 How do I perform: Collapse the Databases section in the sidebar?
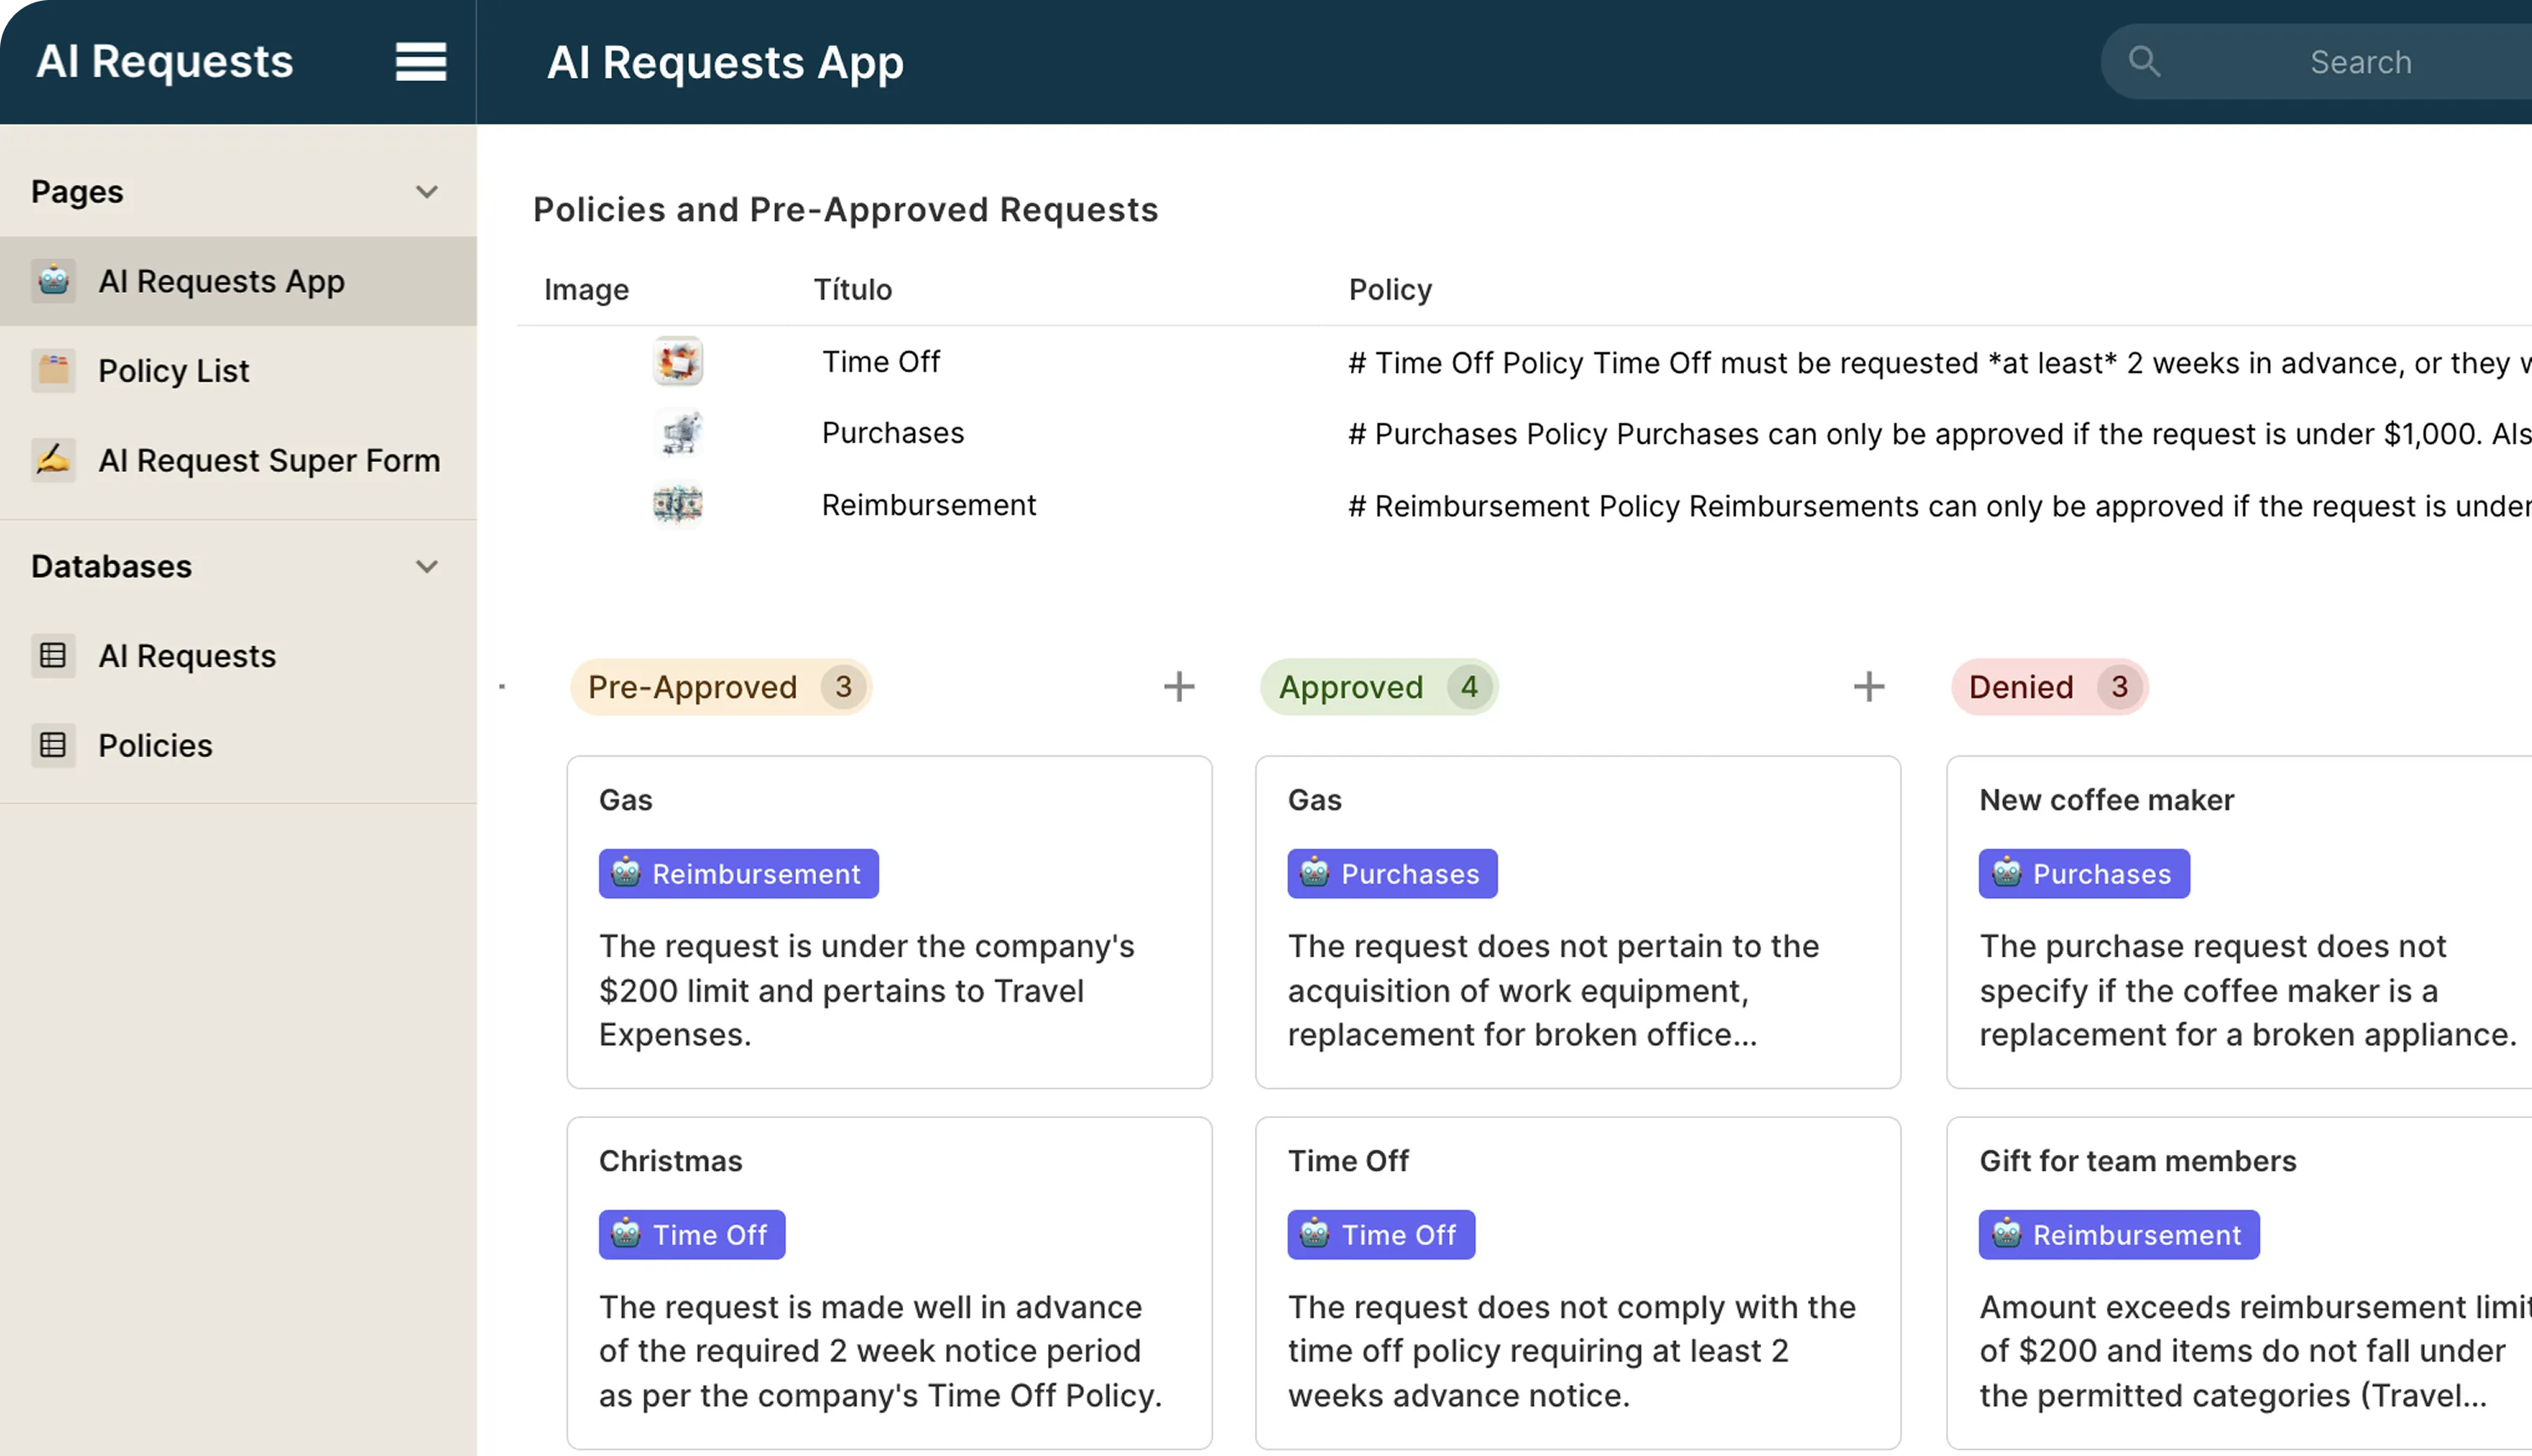427,566
